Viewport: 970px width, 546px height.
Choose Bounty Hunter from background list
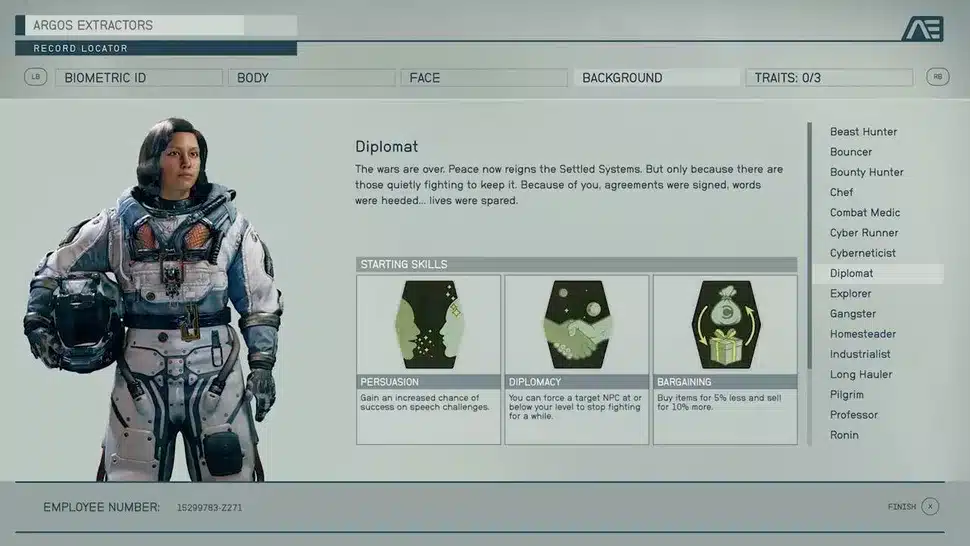coord(866,172)
